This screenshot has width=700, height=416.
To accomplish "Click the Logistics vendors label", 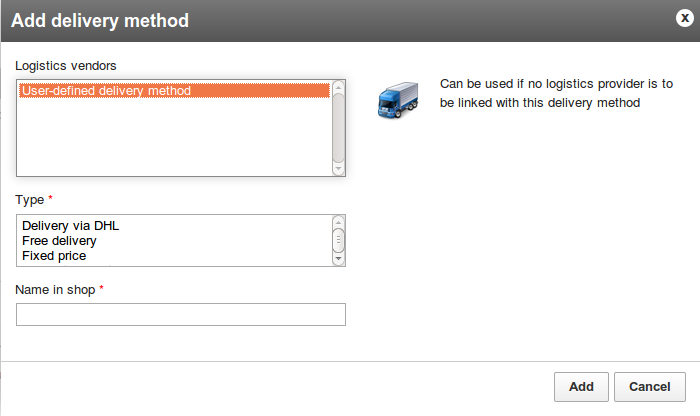I will [x=66, y=66].
